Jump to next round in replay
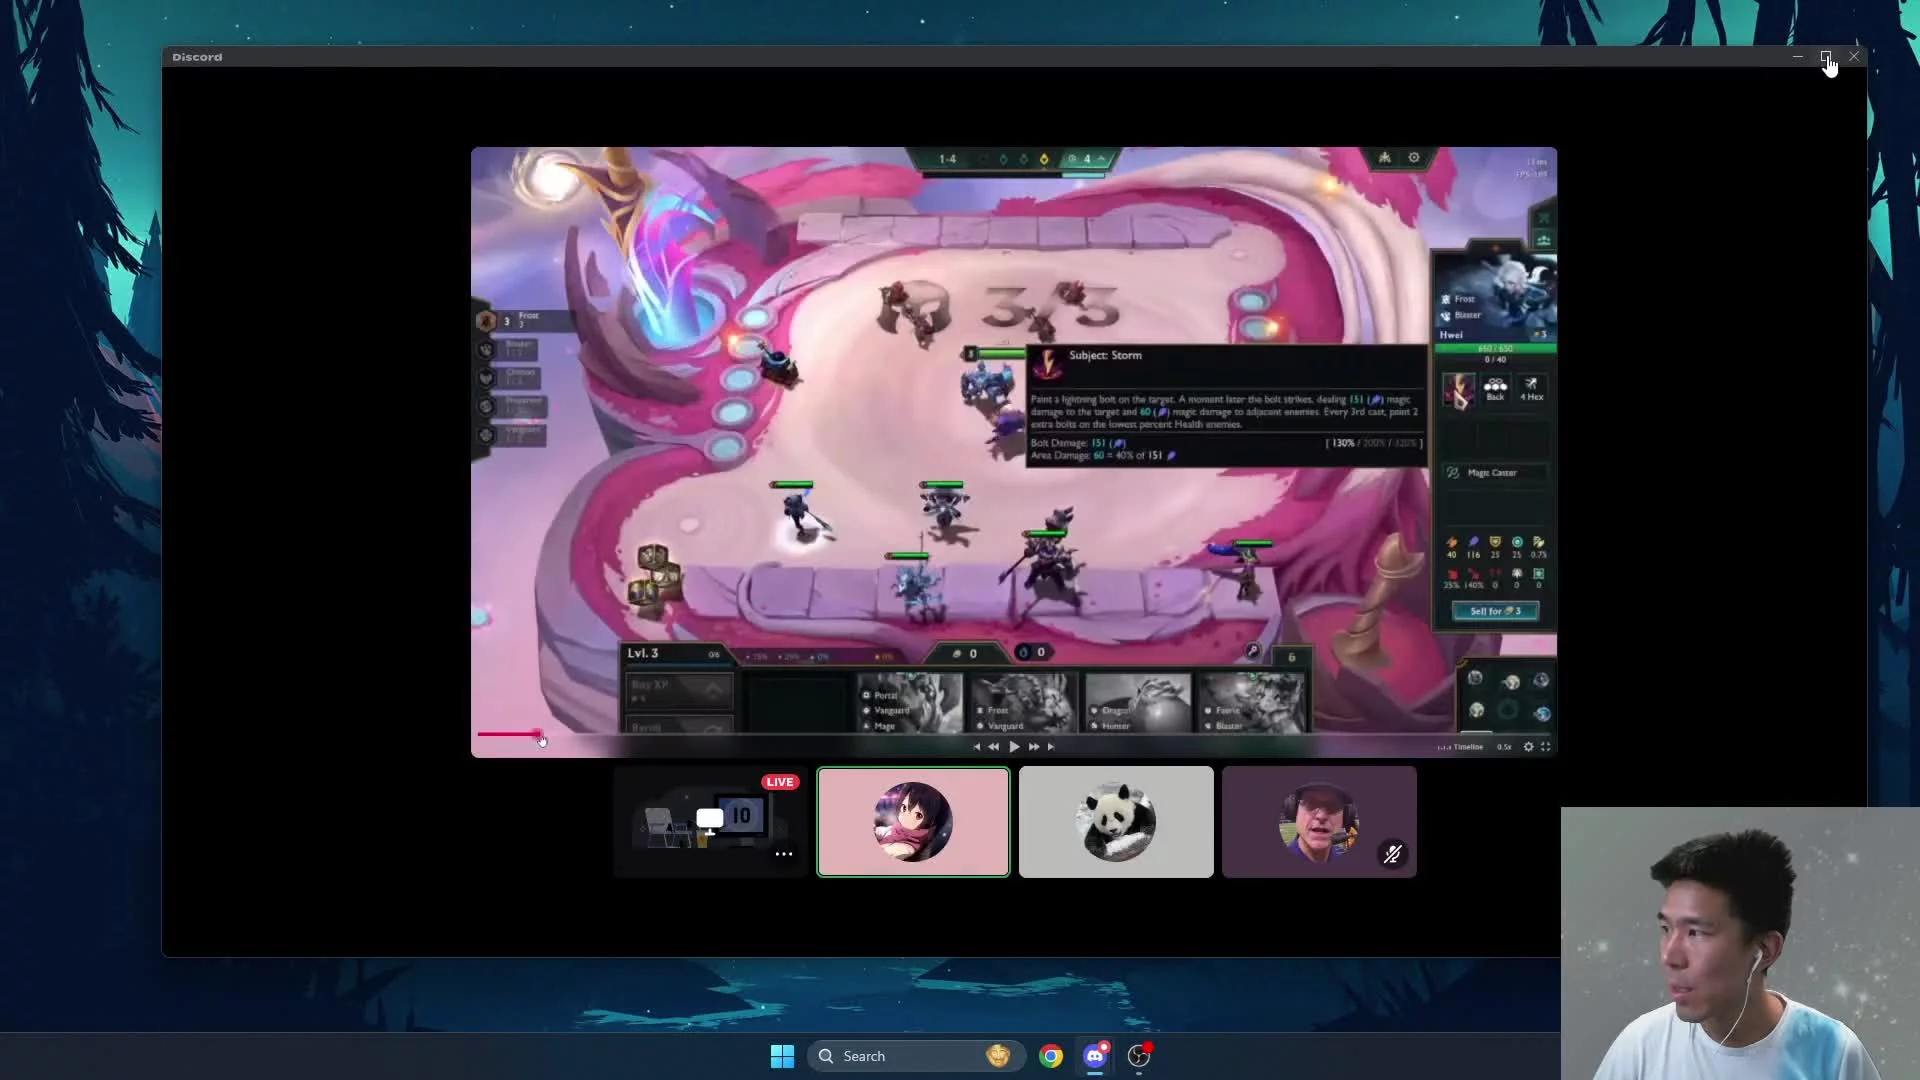Screen dimensions: 1920x1080 (x=1051, y=746)
